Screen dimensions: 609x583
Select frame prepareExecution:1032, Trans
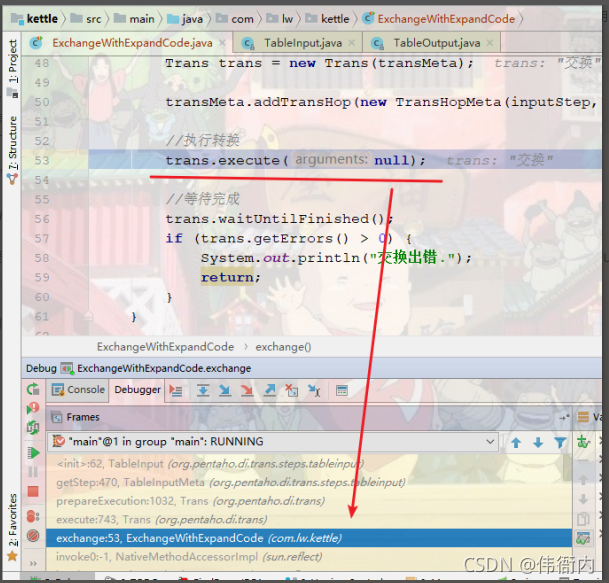(309, 501)
